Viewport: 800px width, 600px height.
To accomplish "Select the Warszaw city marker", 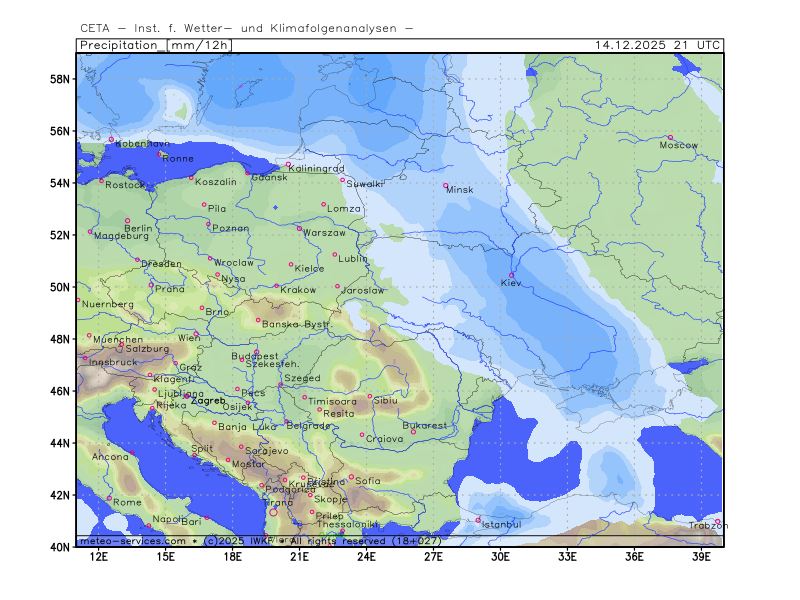I will point(299,228).
